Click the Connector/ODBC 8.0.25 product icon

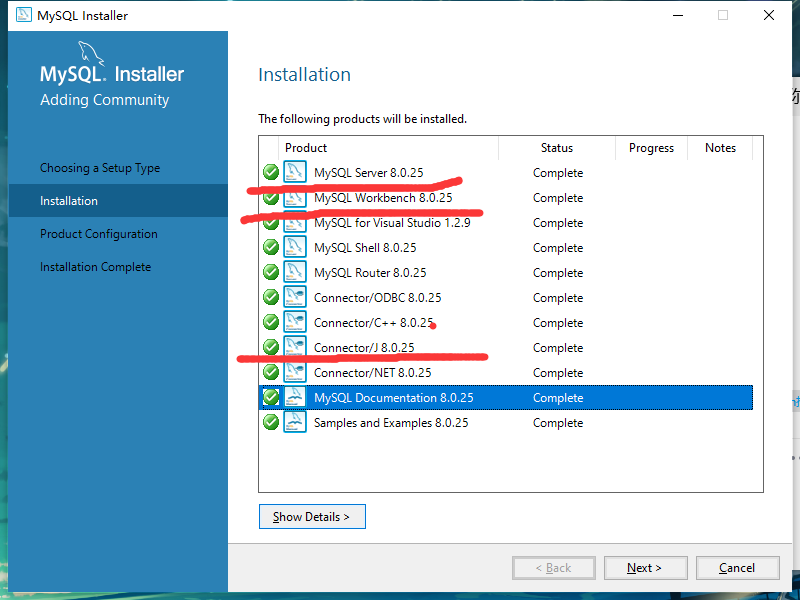pyautogui.click(x=294, y=297)
